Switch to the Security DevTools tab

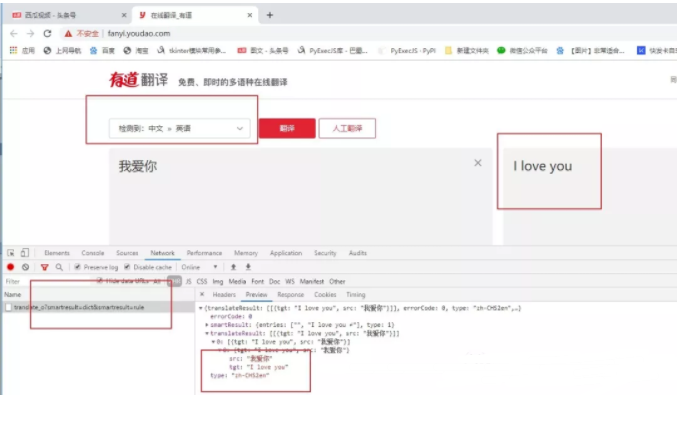325,253
